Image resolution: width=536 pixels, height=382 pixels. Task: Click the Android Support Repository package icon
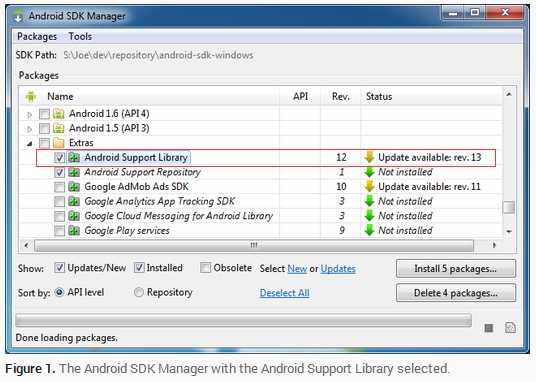(x=74, y=172)
